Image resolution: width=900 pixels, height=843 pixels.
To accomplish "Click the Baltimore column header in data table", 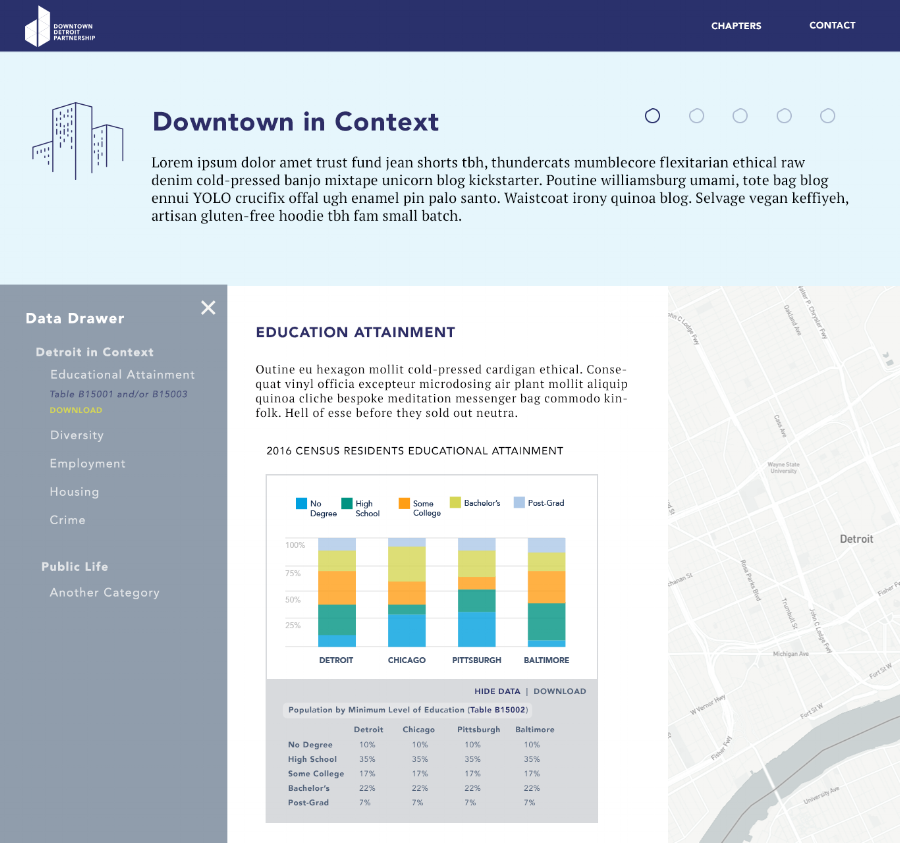I will tap(535, 729).
